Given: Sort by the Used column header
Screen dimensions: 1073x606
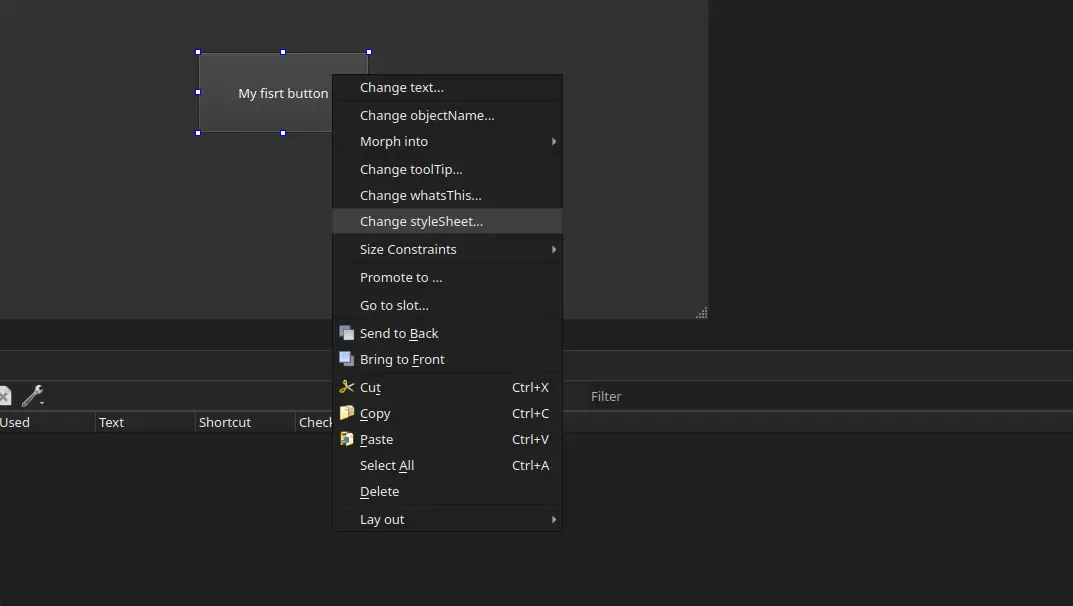Looking at the screenshot, I should (47, 423).
